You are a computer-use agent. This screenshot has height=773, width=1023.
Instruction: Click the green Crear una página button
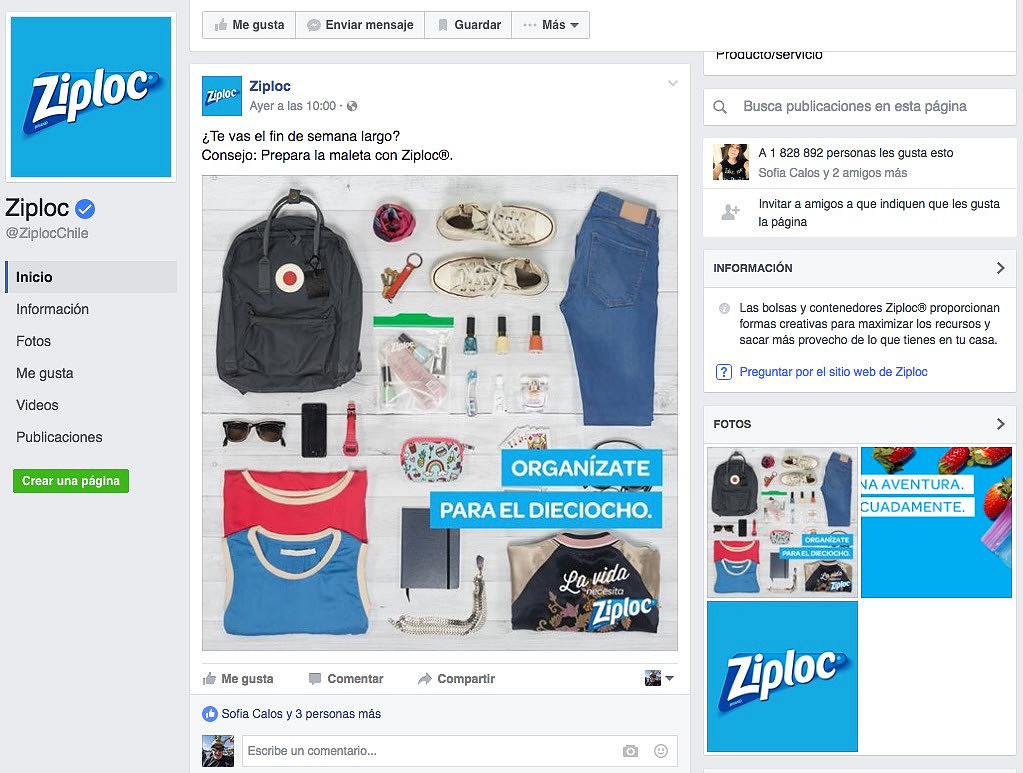click(x=71, y=481)
